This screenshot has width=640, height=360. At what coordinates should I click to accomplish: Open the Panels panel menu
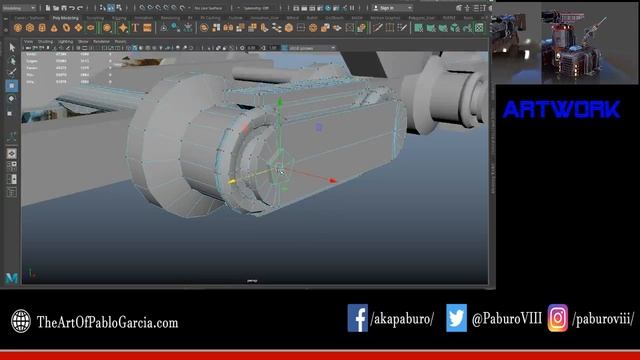120,42
